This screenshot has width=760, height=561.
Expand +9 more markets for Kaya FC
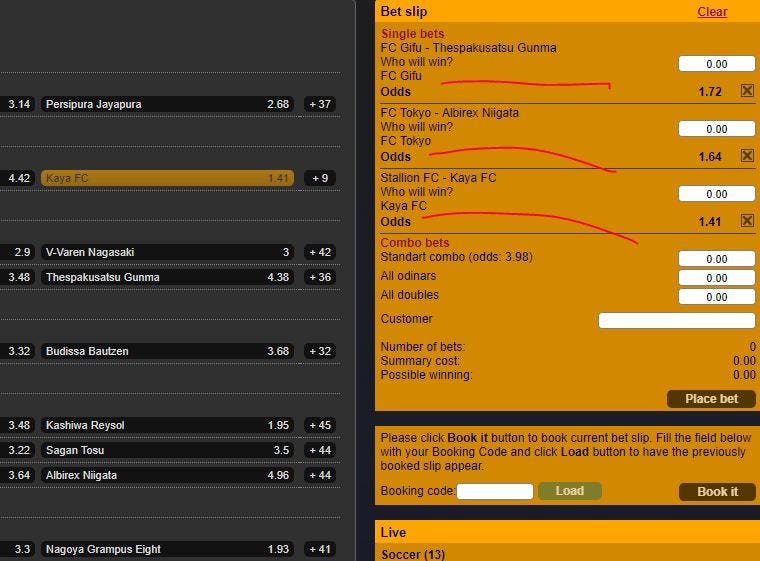(x=320, y=178)
